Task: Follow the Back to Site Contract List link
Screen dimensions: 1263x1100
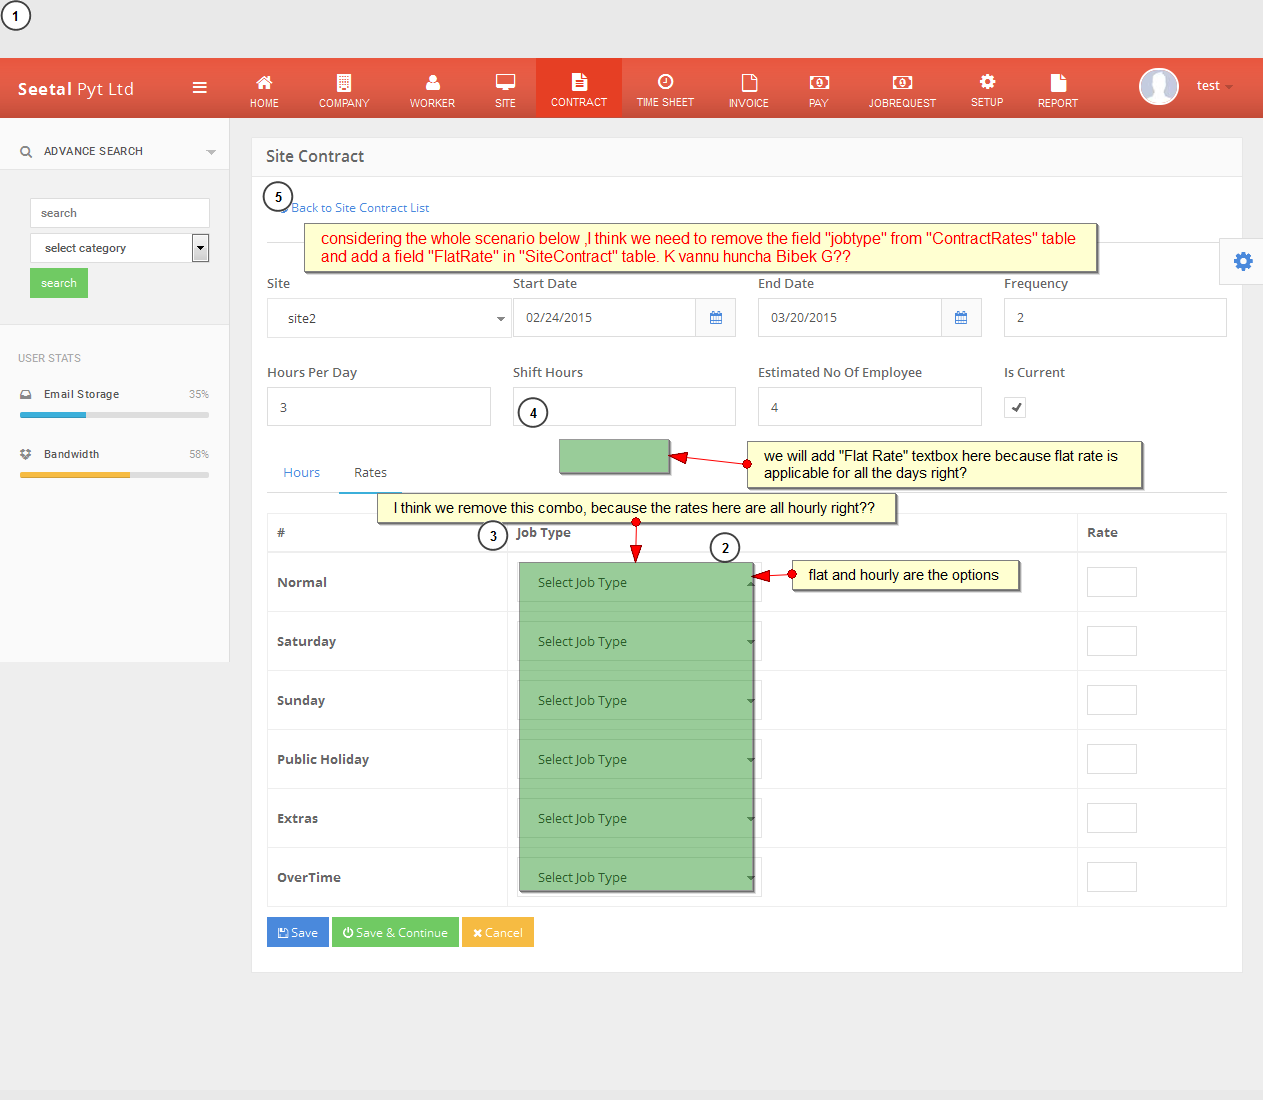Action: [360, 208]
